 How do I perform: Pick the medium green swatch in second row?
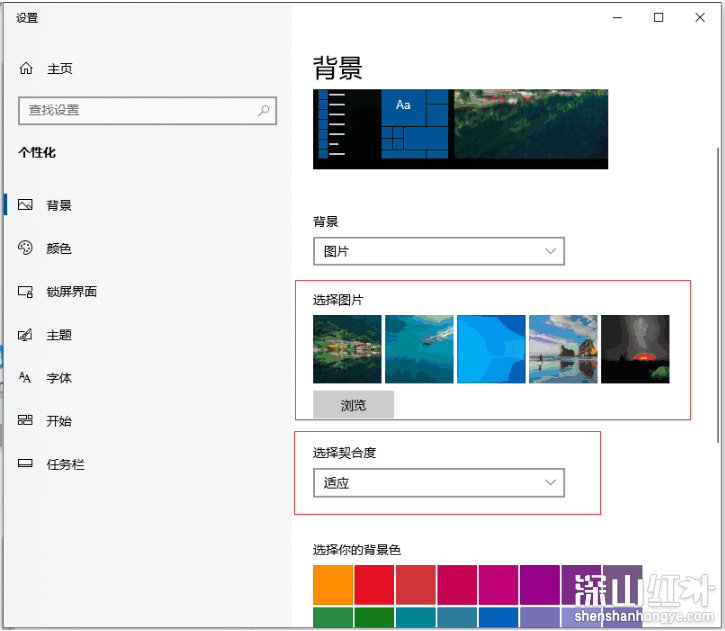pos(333,617)
